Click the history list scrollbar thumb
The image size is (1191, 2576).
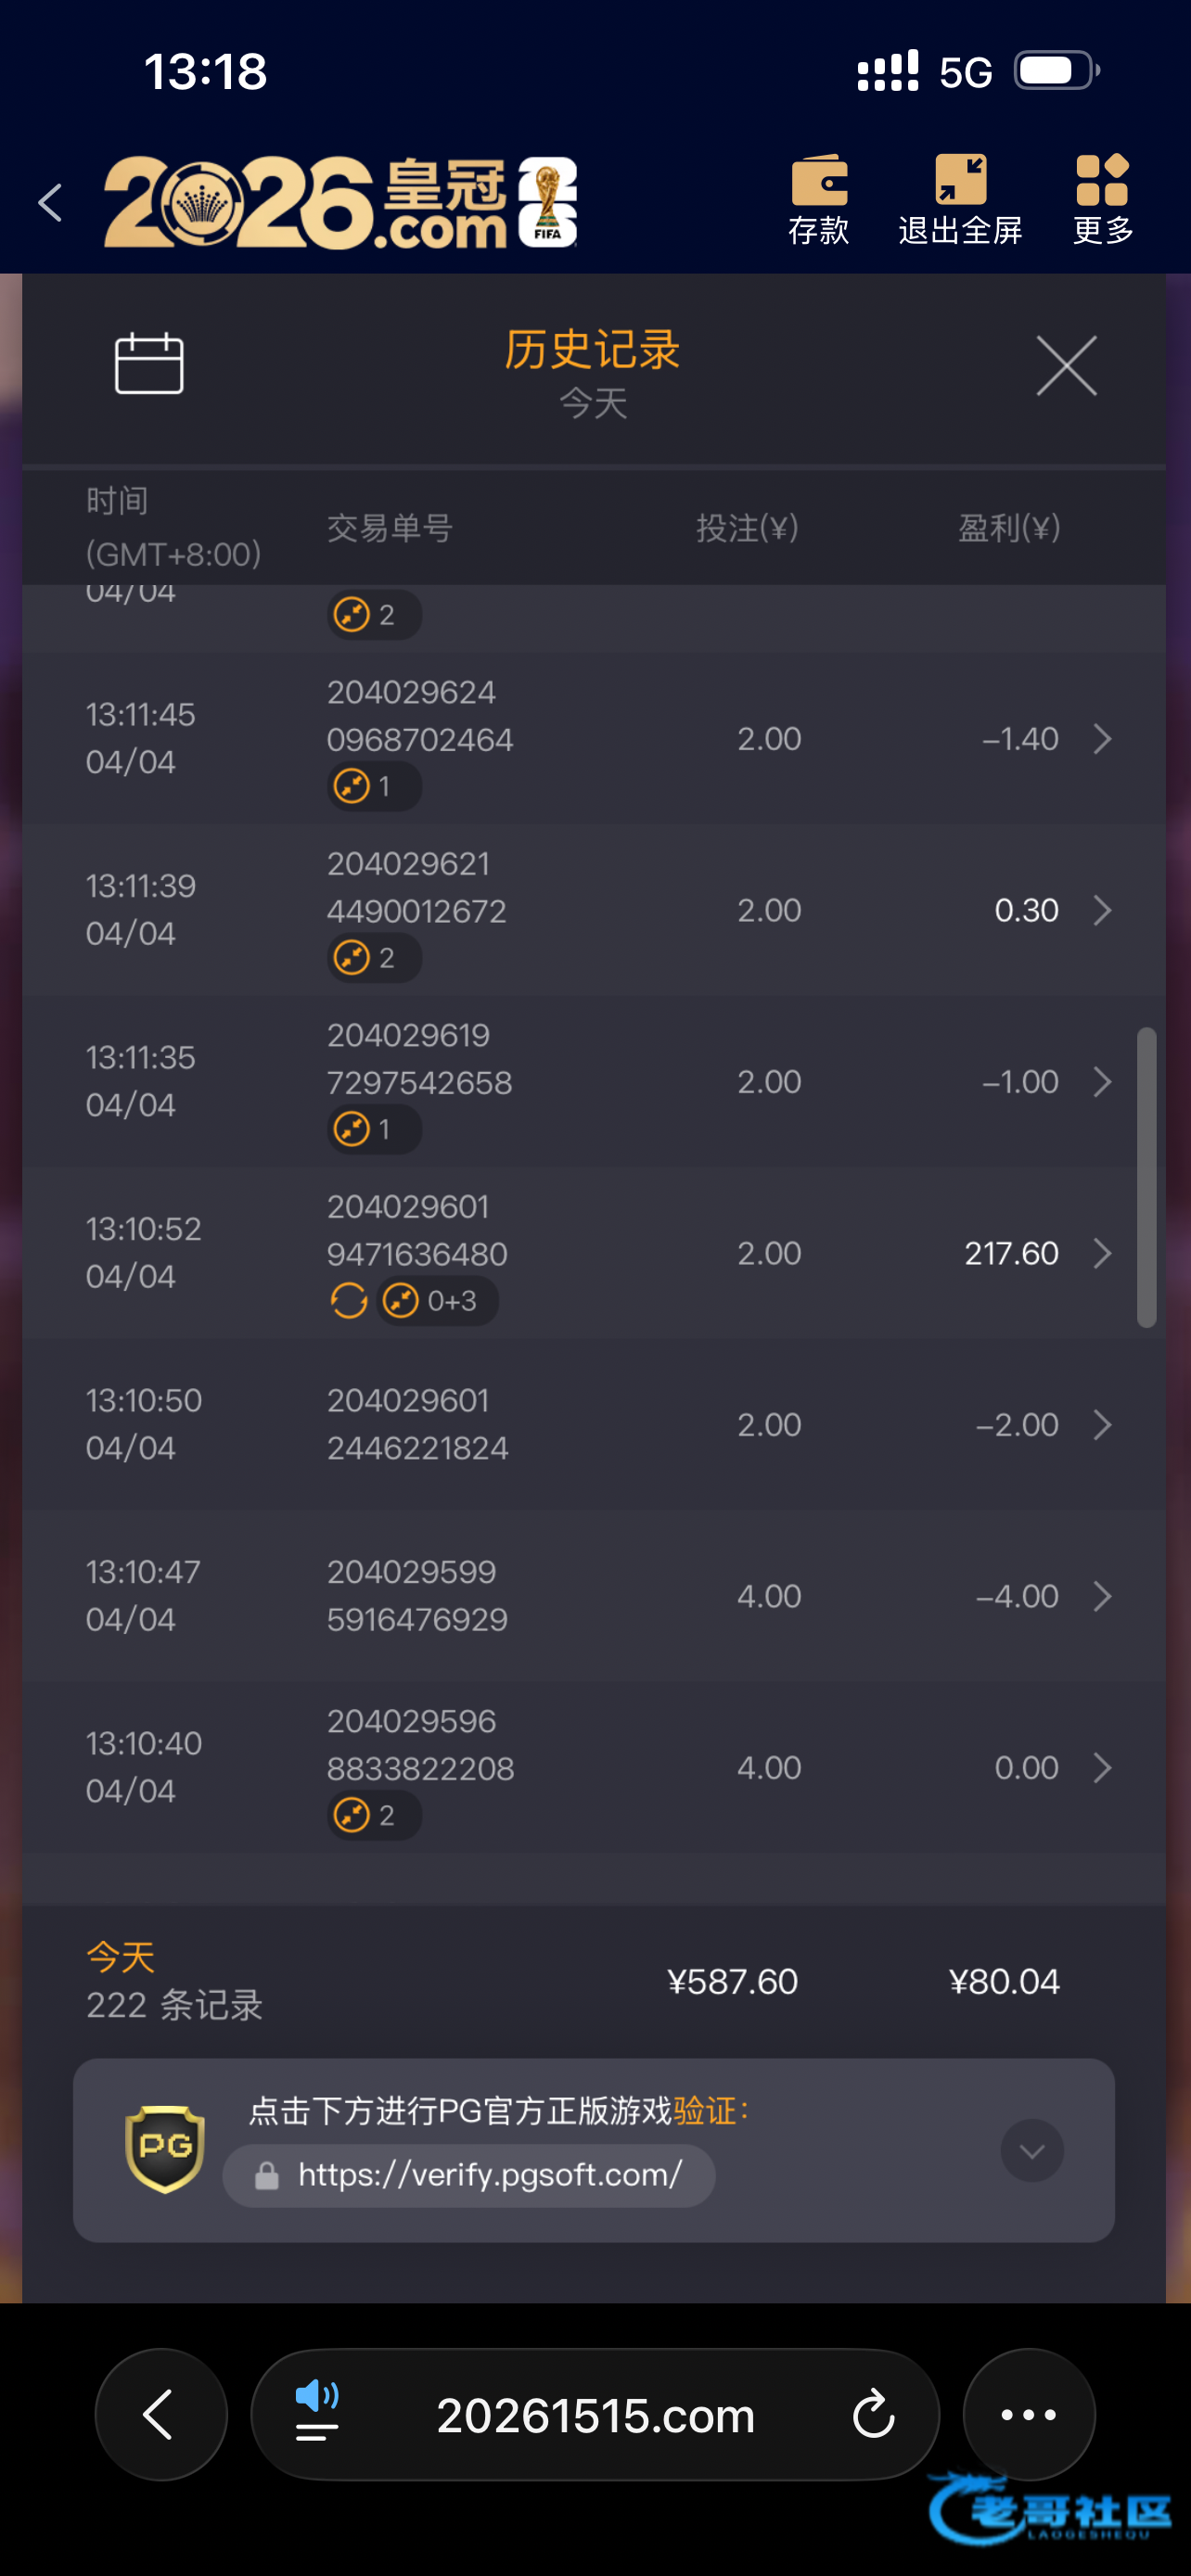click(x=1146, y=1177)
